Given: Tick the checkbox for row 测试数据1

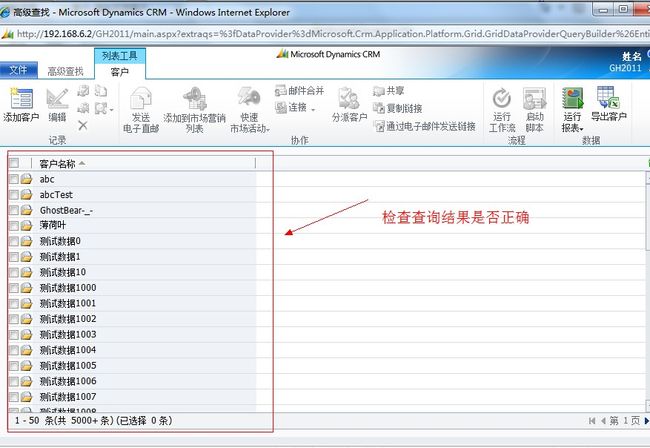Looking at the screenshot, I should (x=14, y=257).
